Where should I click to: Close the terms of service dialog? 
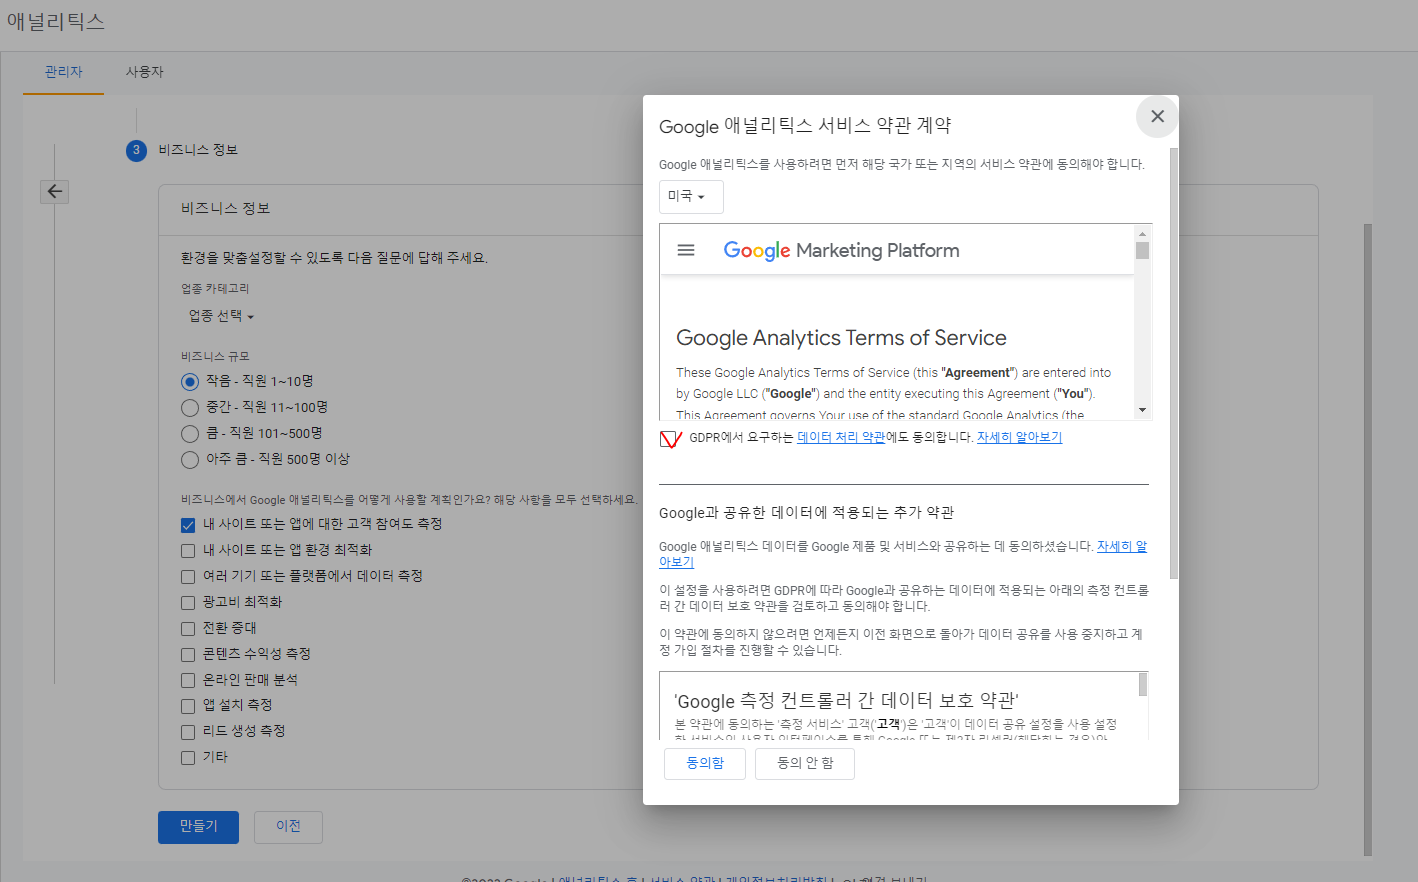[x=1157, y=116]
